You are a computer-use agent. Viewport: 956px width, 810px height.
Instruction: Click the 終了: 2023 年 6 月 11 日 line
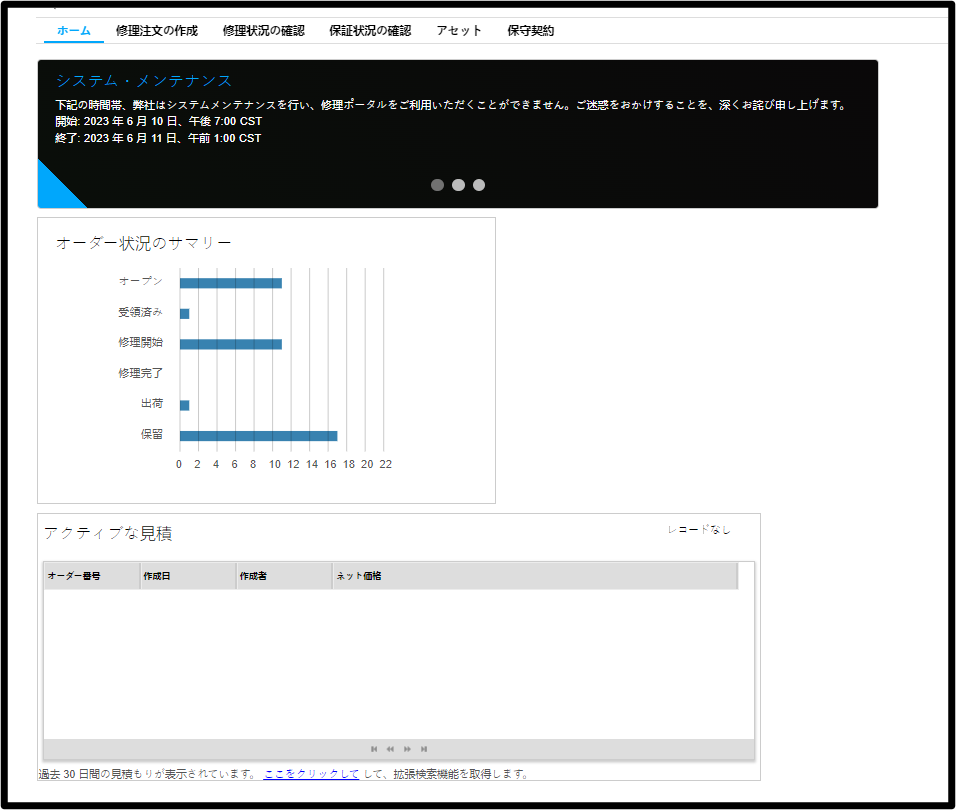click(158, 138)
